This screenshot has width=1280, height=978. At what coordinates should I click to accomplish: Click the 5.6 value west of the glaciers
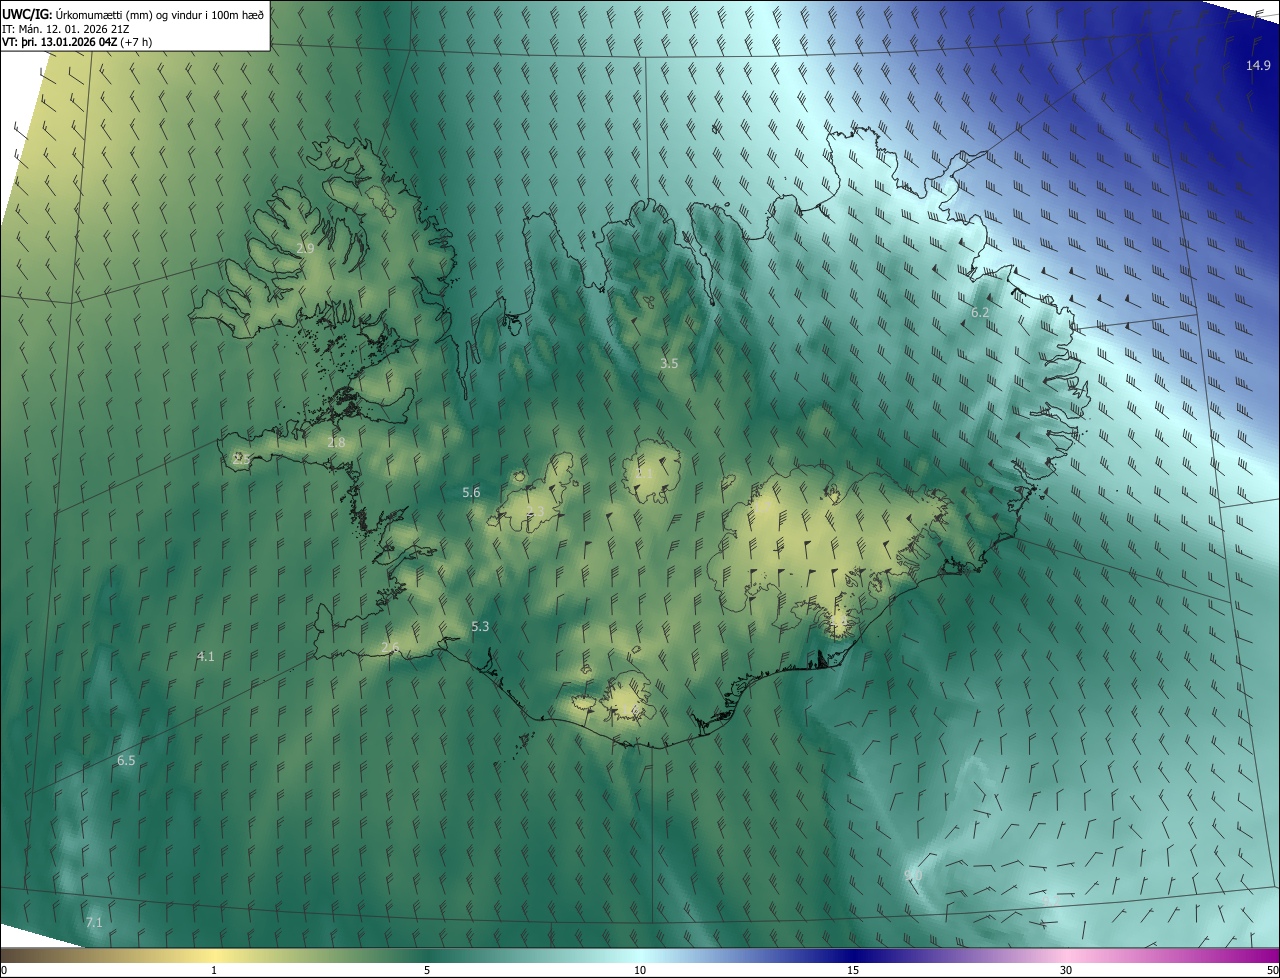[x=471, y=492]
